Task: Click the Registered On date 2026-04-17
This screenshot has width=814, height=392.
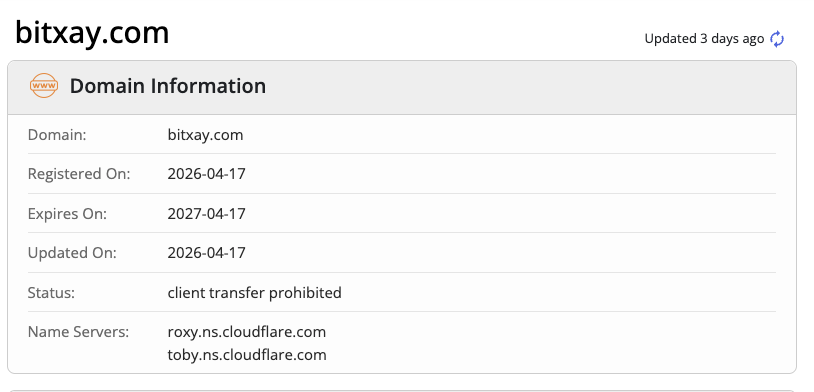Action: coord(206,174)
